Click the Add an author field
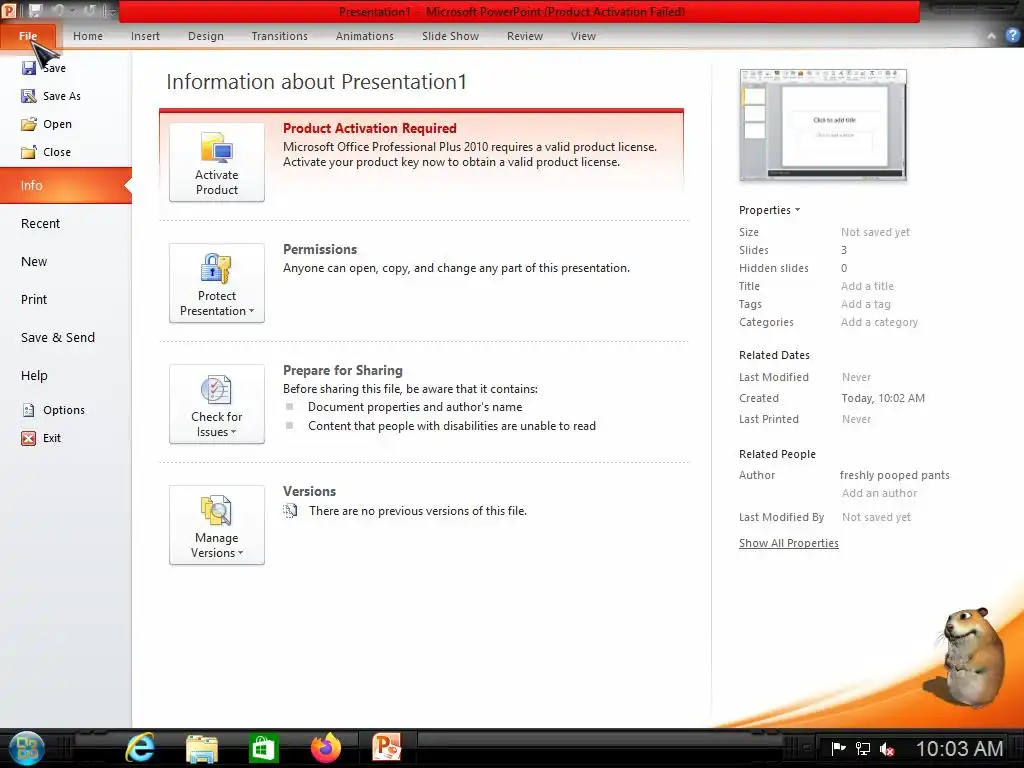The width and height of the screenshot is (1024, 768). coord(879,493)
